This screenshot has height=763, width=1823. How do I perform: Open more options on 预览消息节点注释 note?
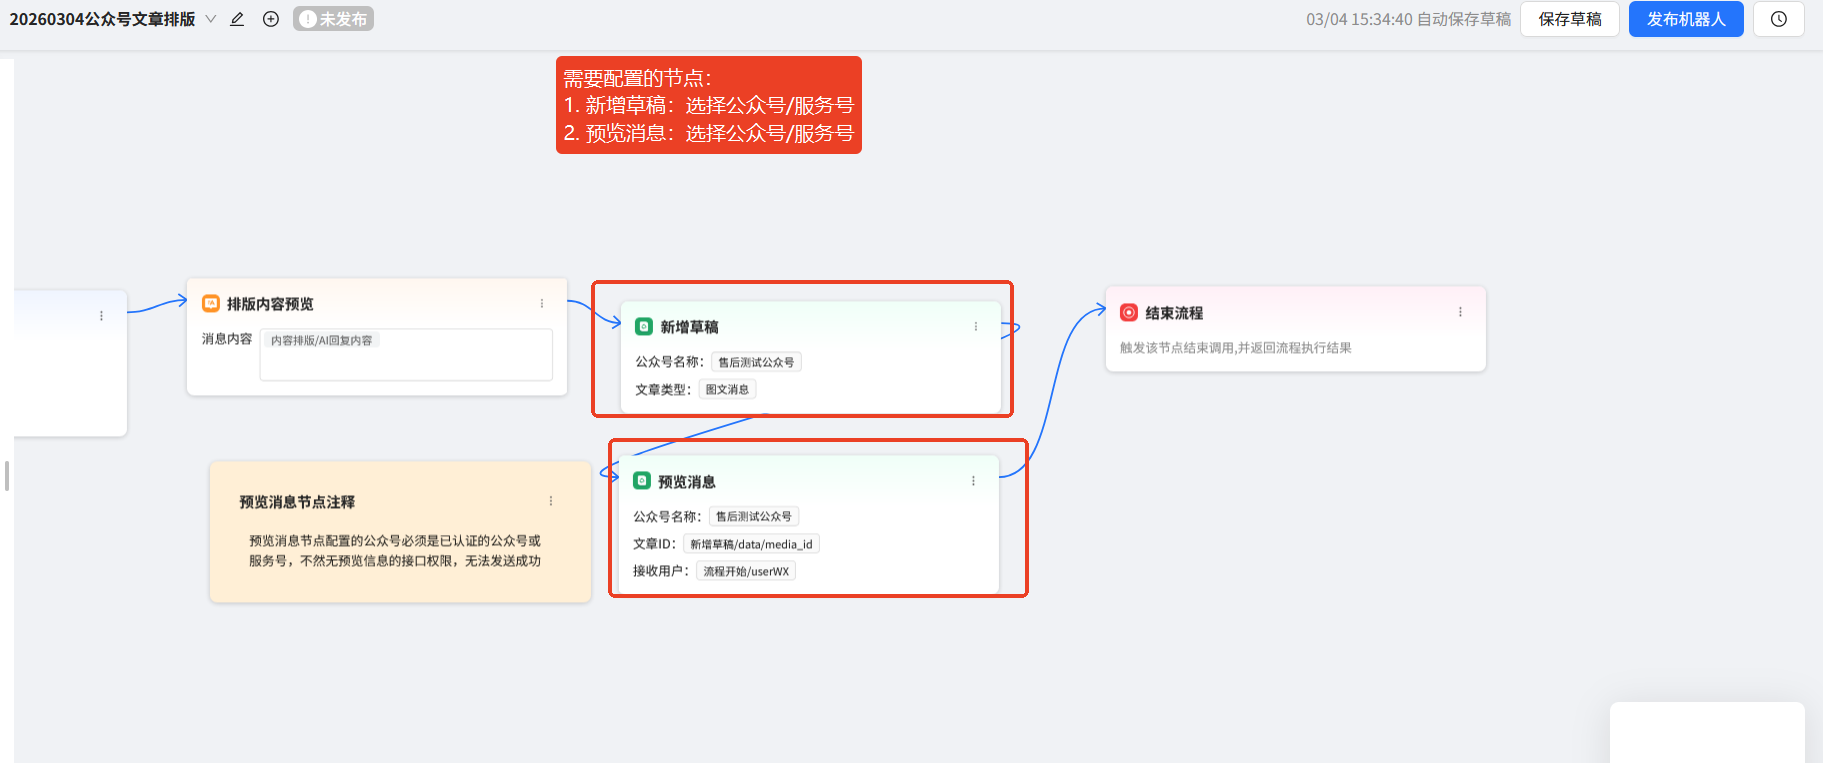coord(550,501)
